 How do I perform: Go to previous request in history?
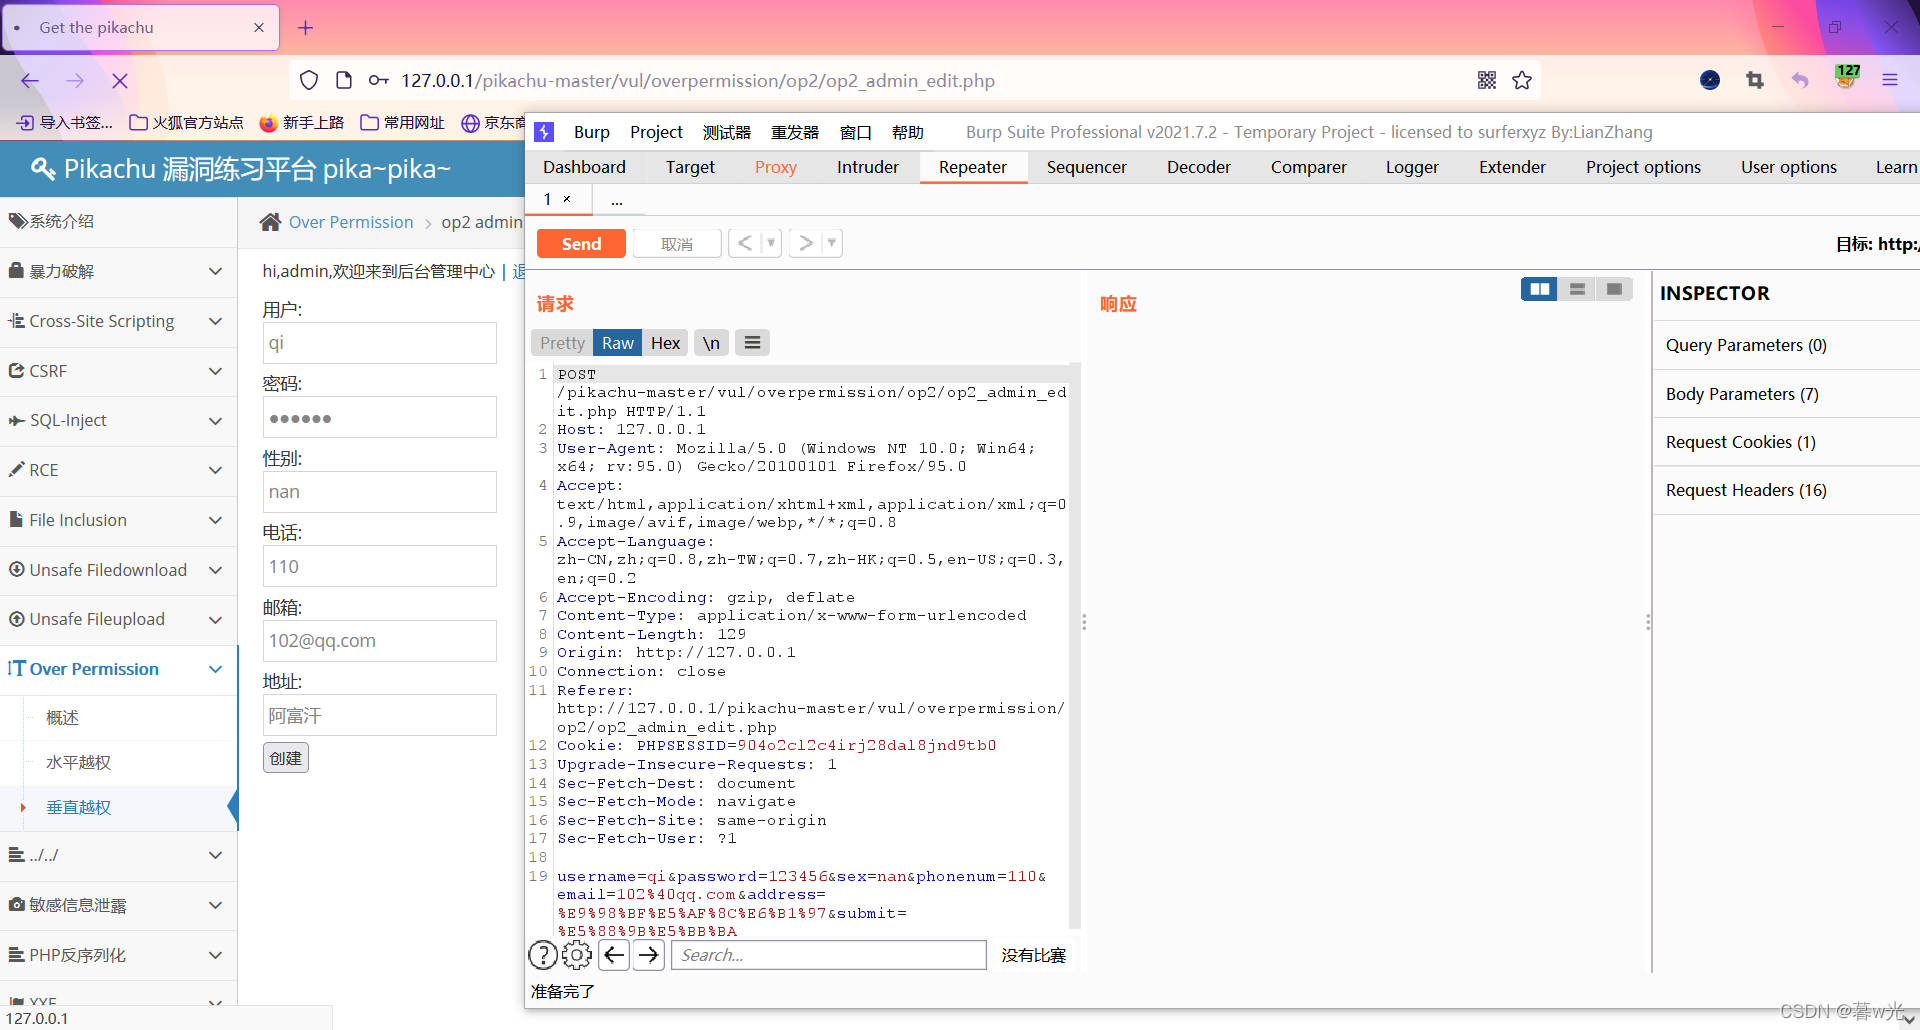point(745,243)
